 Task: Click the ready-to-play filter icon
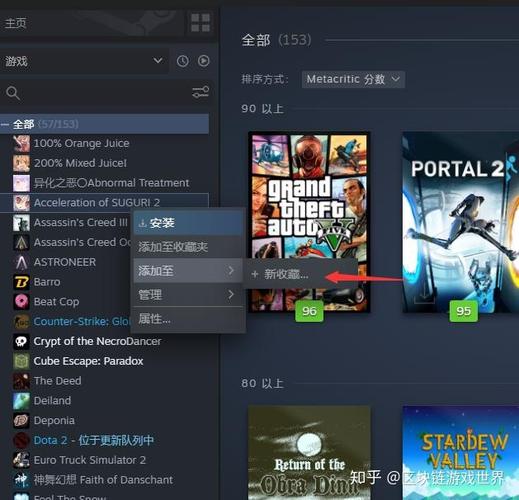click(x=203, y=61)
